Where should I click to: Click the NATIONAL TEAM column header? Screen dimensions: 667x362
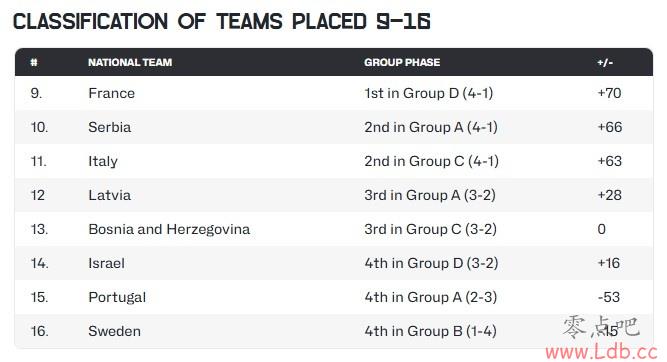130,63
